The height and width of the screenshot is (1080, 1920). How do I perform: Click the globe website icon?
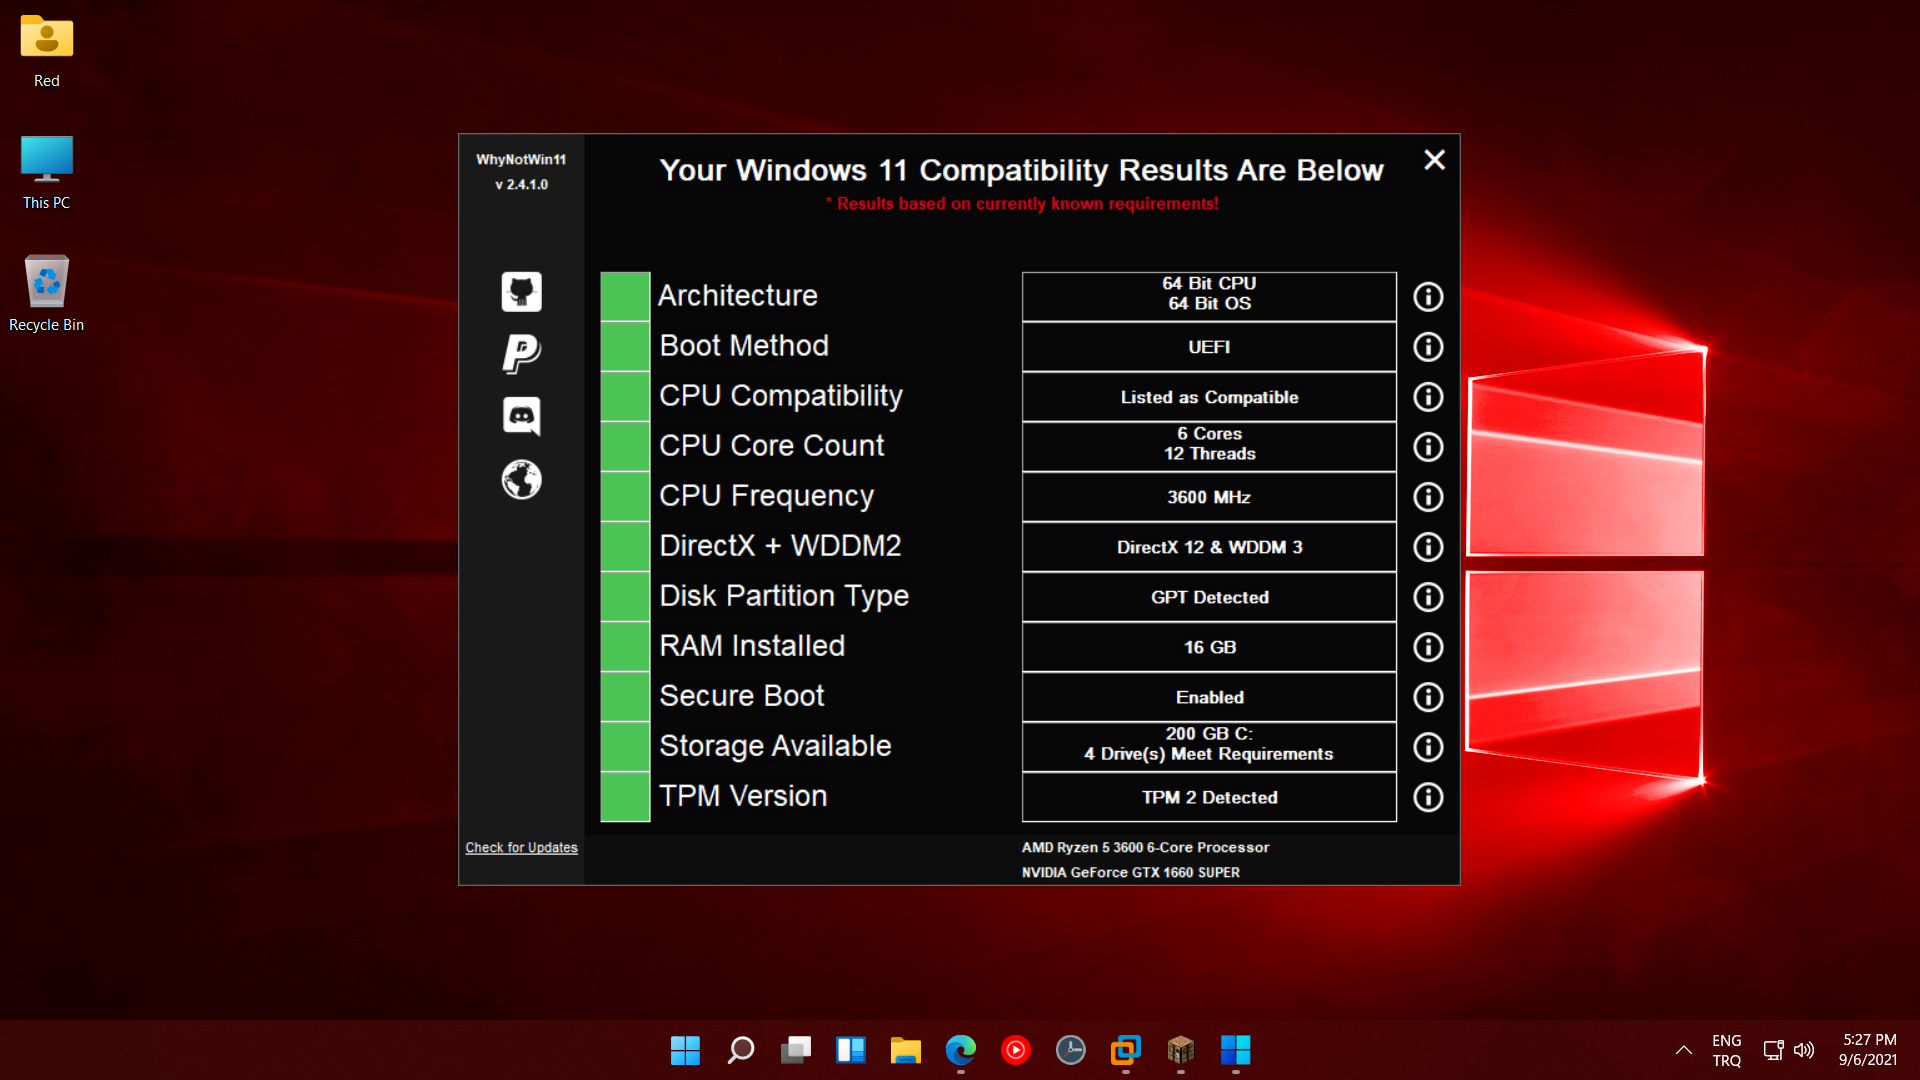pyautogui.click(x=521, y=480)
